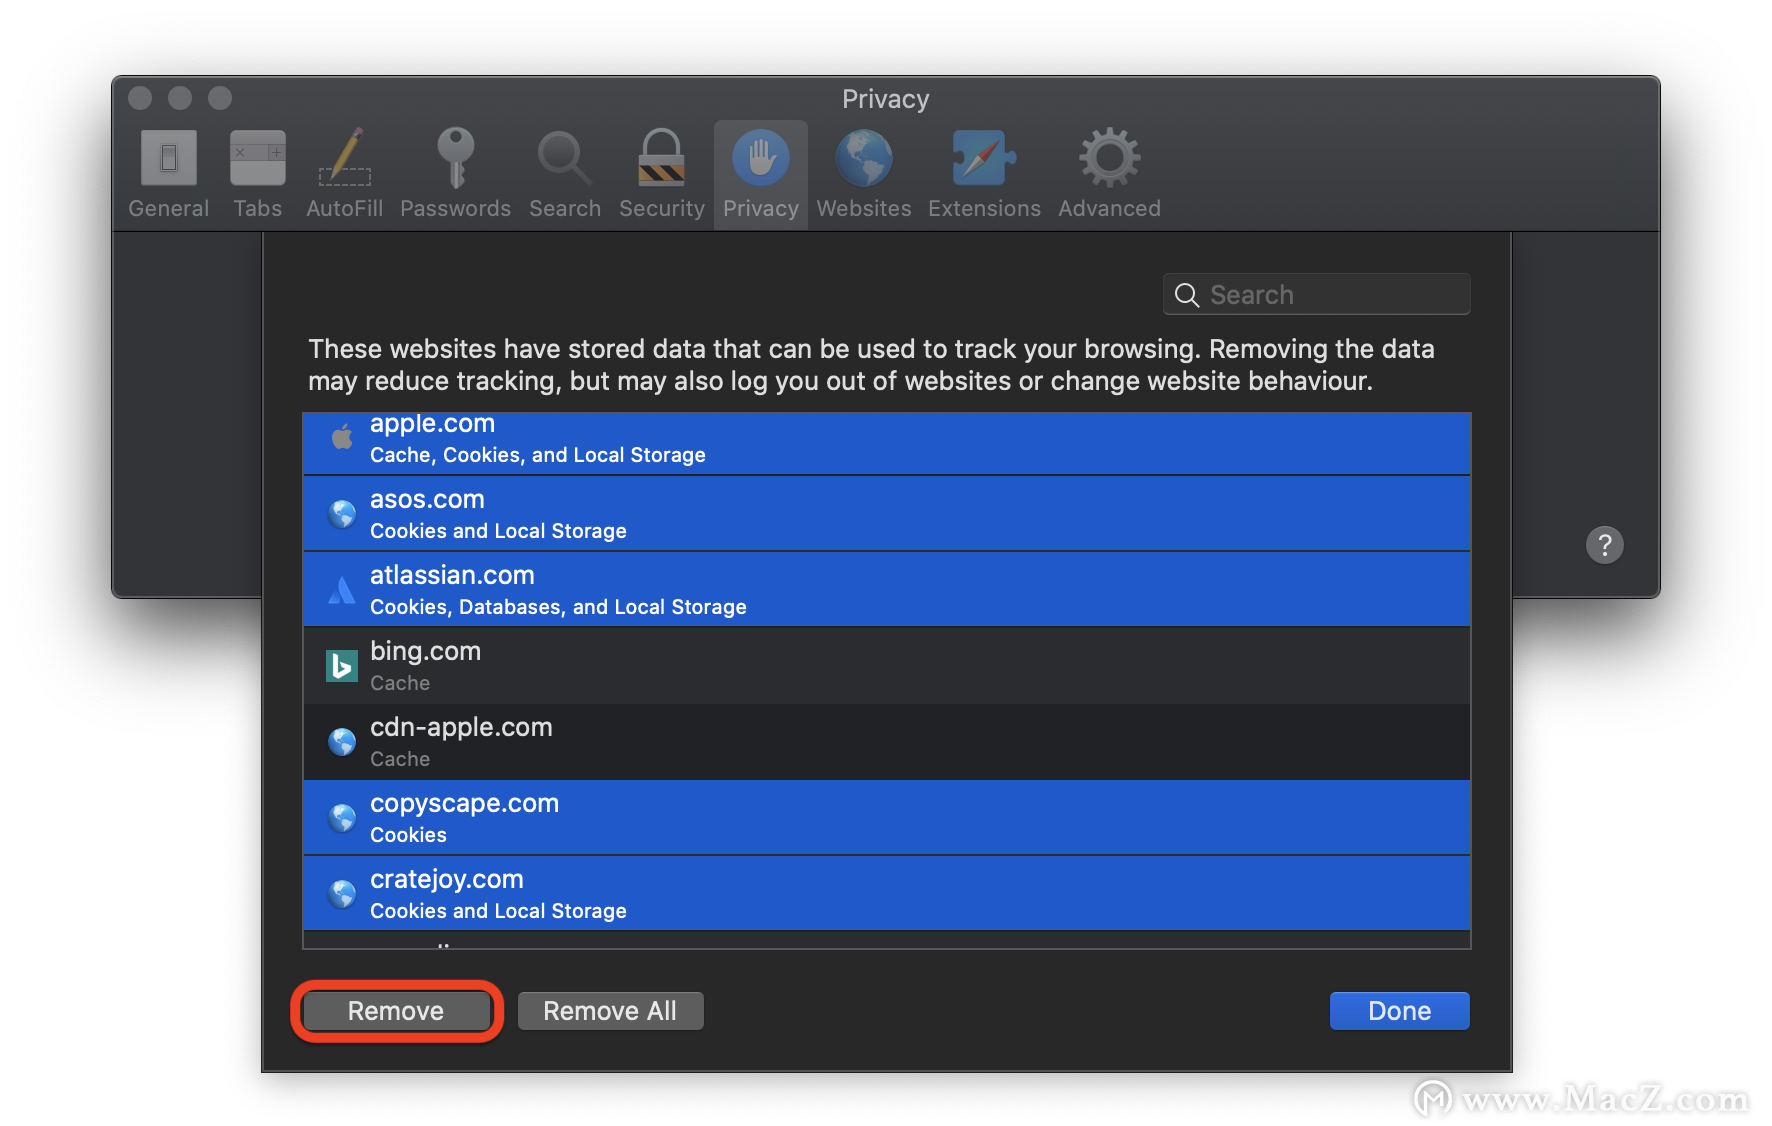Click the Extensions tab label

(984, 208)
